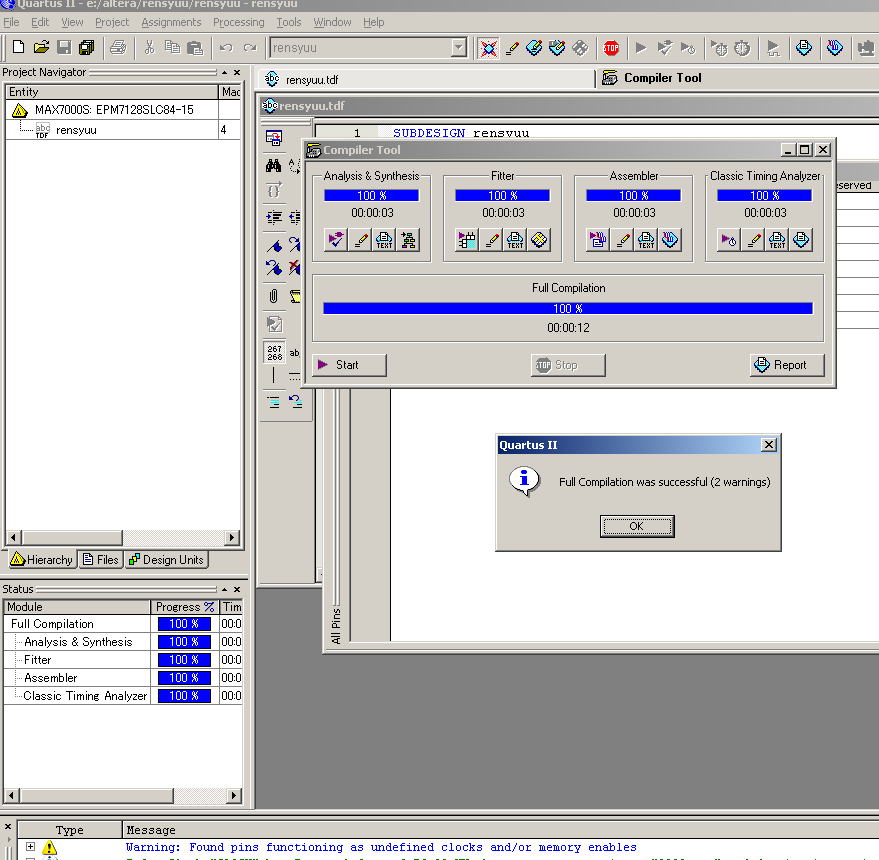This screenshot has width=879, height=860.
Task: Expand the warning message tree node
Action: 31,847
